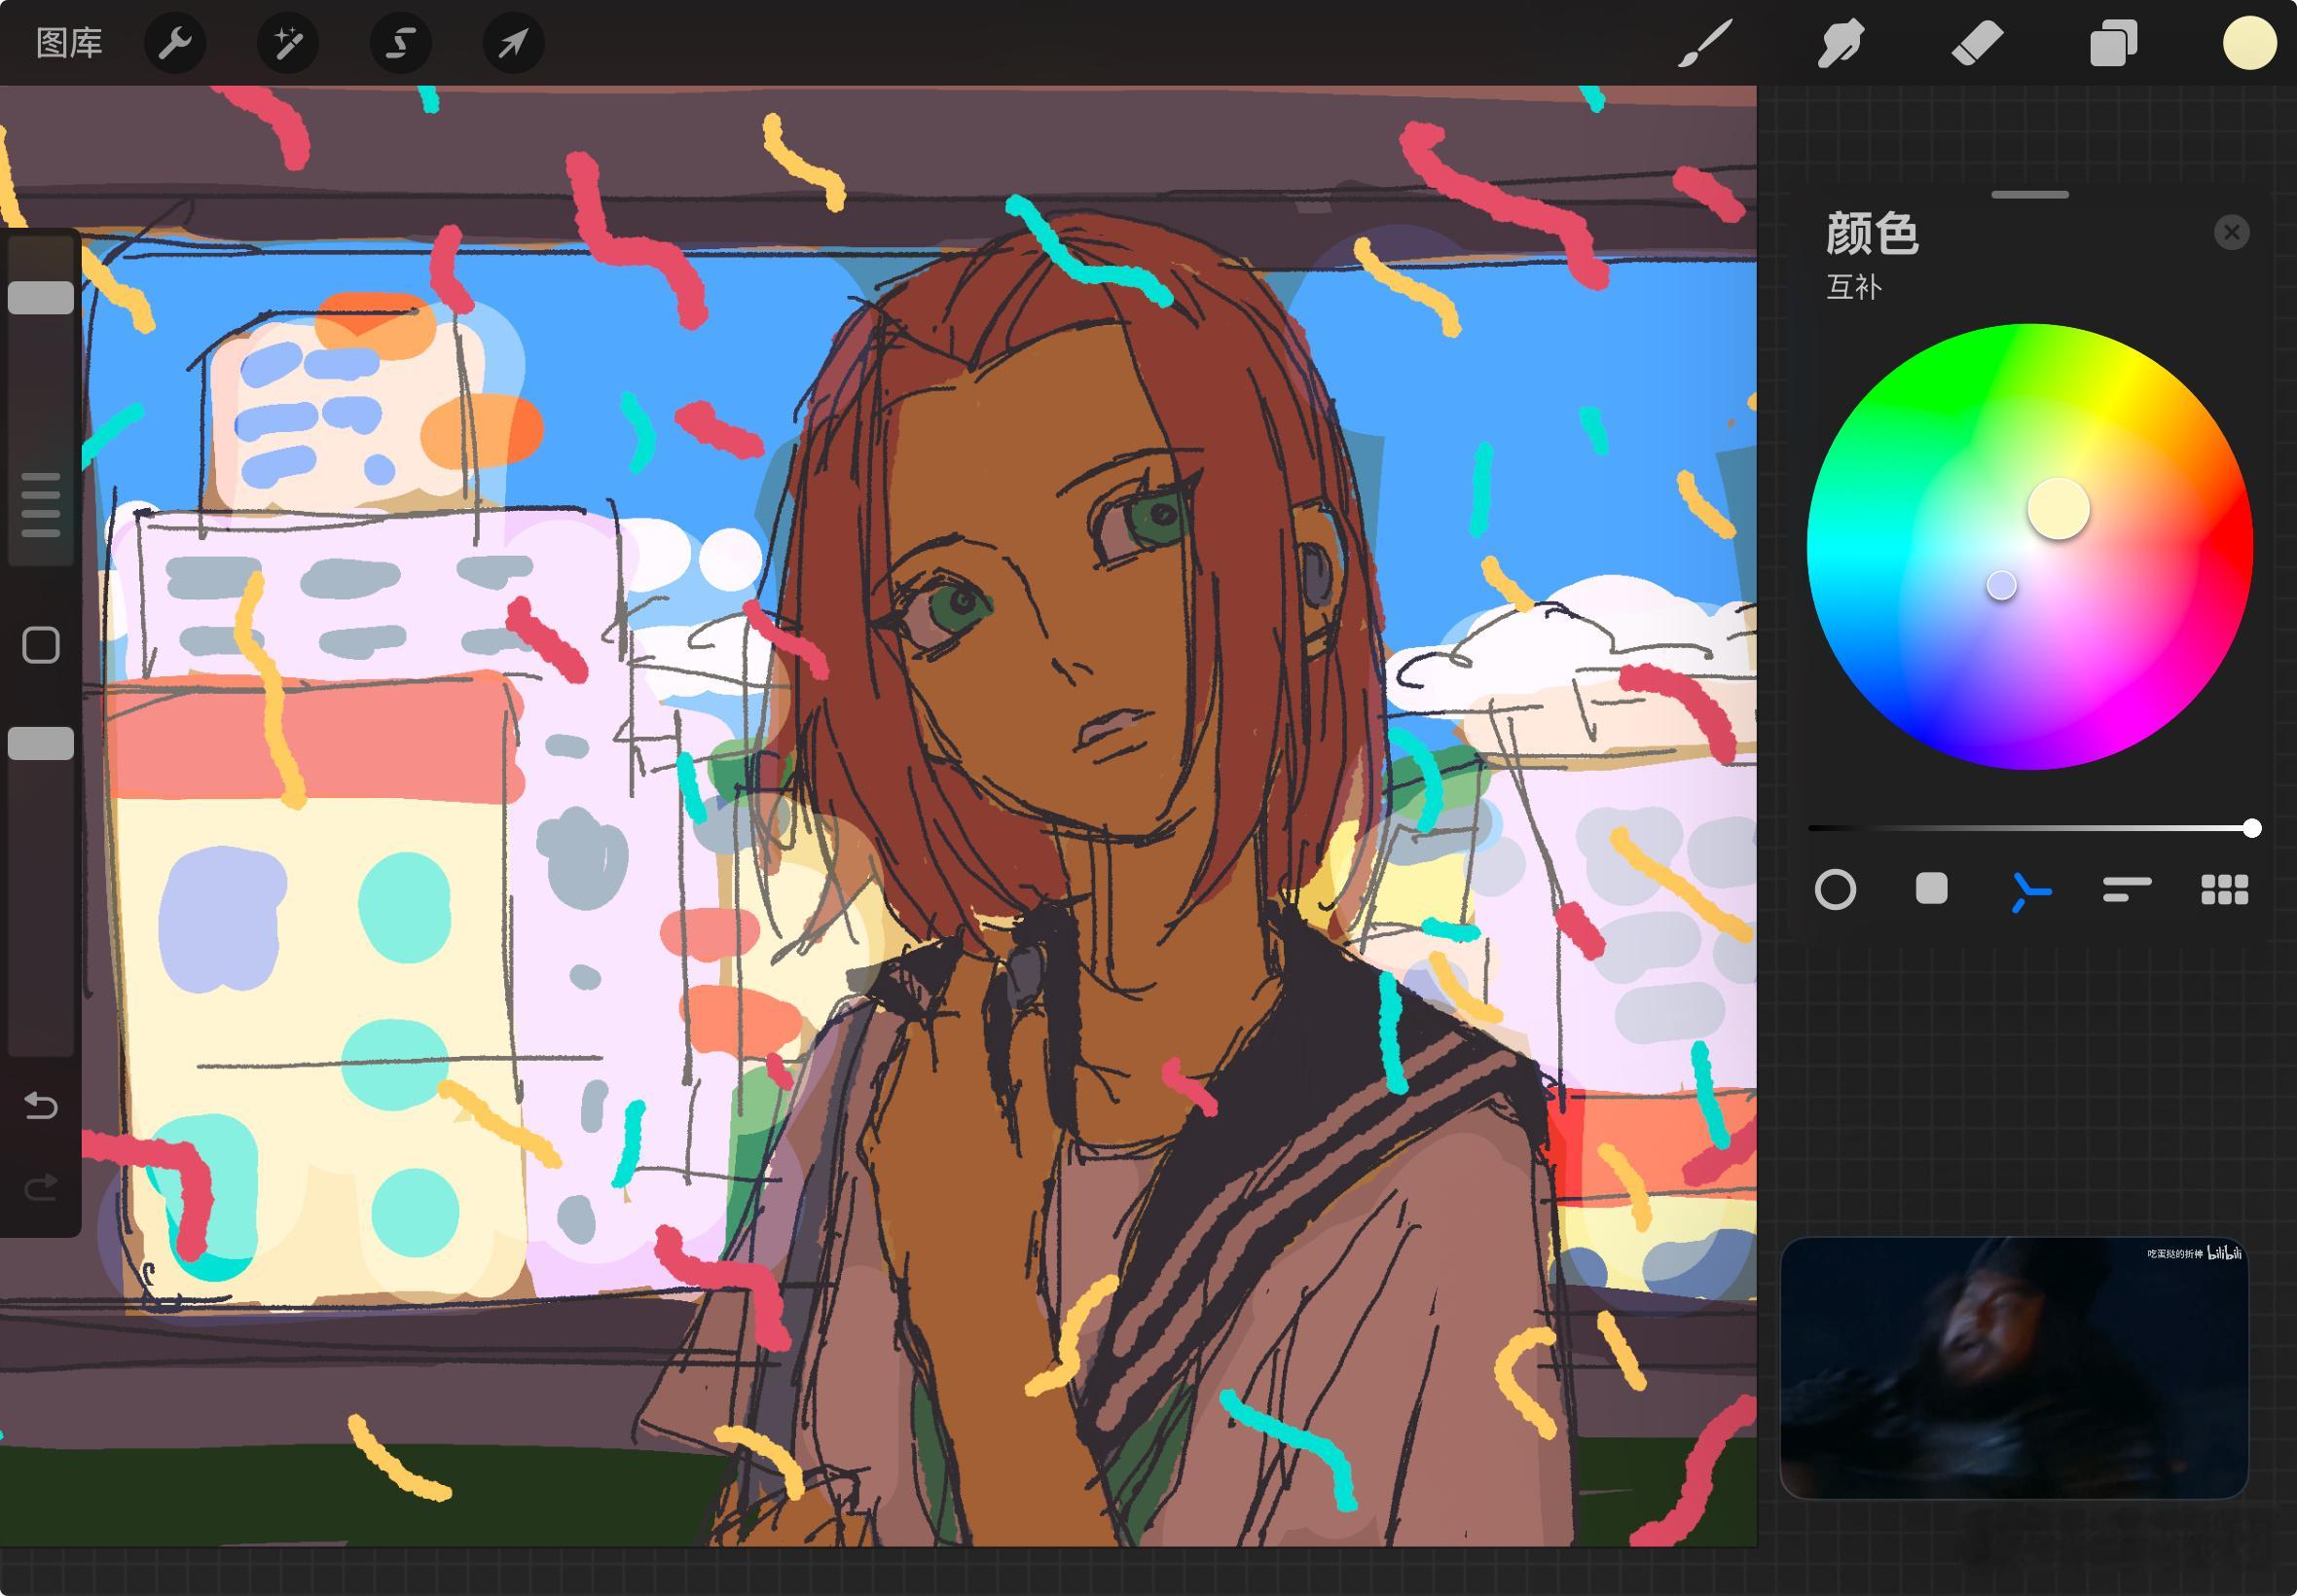Tap the sidebar grip lines handle
Viewport: 2297px width, 1596px height.
(41, 505)
